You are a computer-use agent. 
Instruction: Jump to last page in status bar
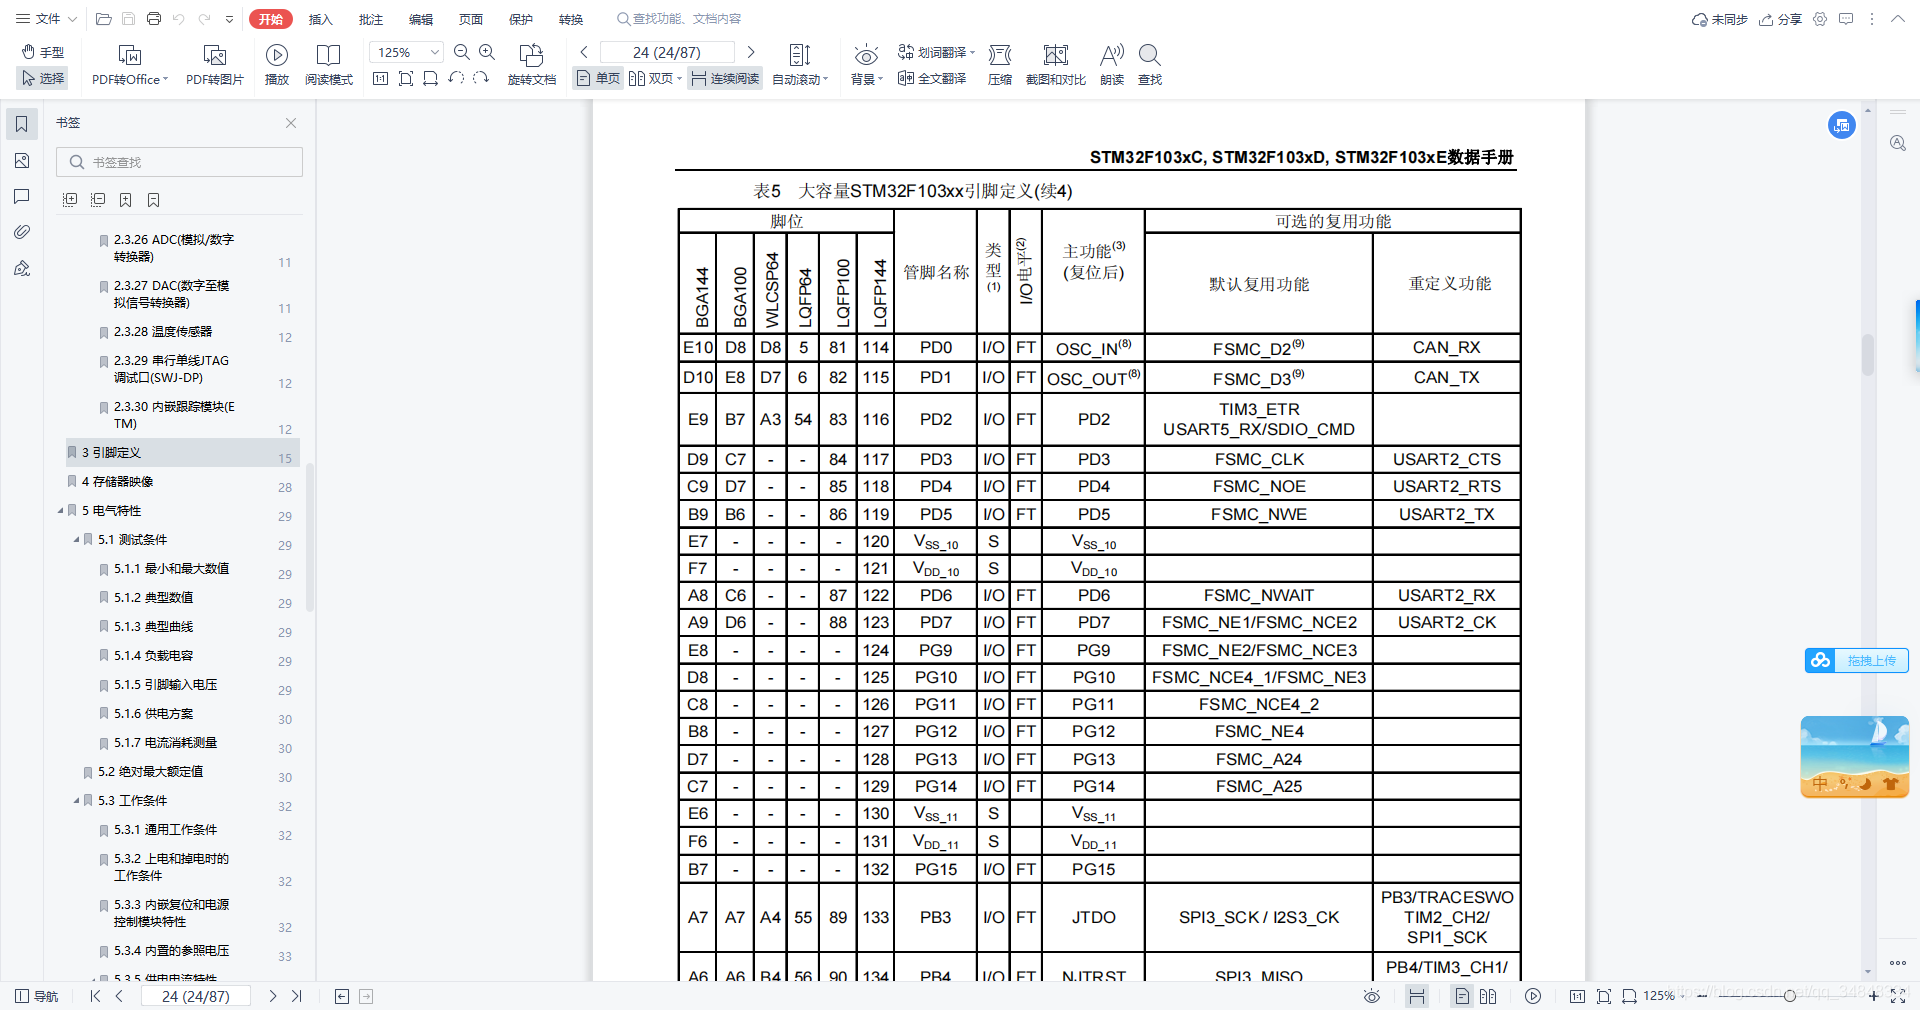click(x=297, y=996)
